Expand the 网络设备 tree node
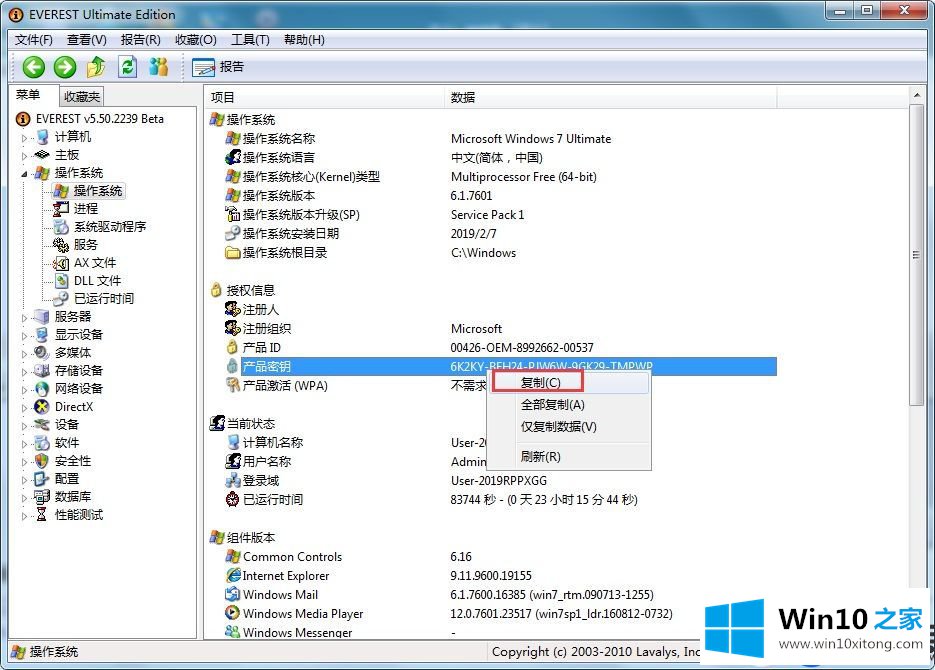The width and height of the screenshot is (935, 670). [24, 390]
